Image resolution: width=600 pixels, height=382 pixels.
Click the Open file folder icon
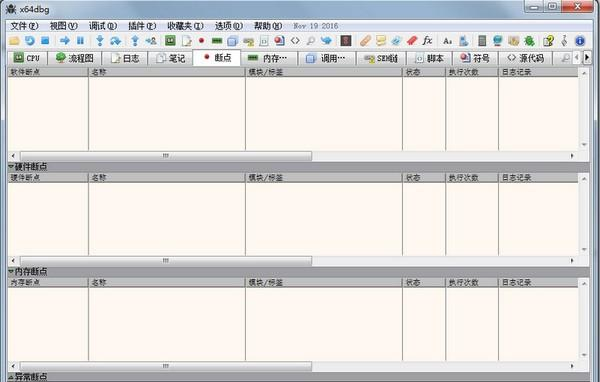14,41
